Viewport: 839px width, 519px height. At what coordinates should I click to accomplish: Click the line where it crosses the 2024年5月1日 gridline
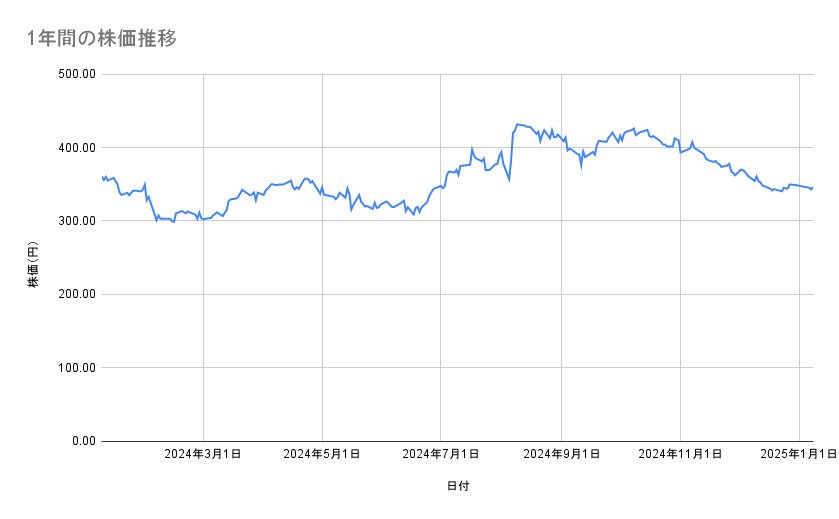[x=322, y=193]
